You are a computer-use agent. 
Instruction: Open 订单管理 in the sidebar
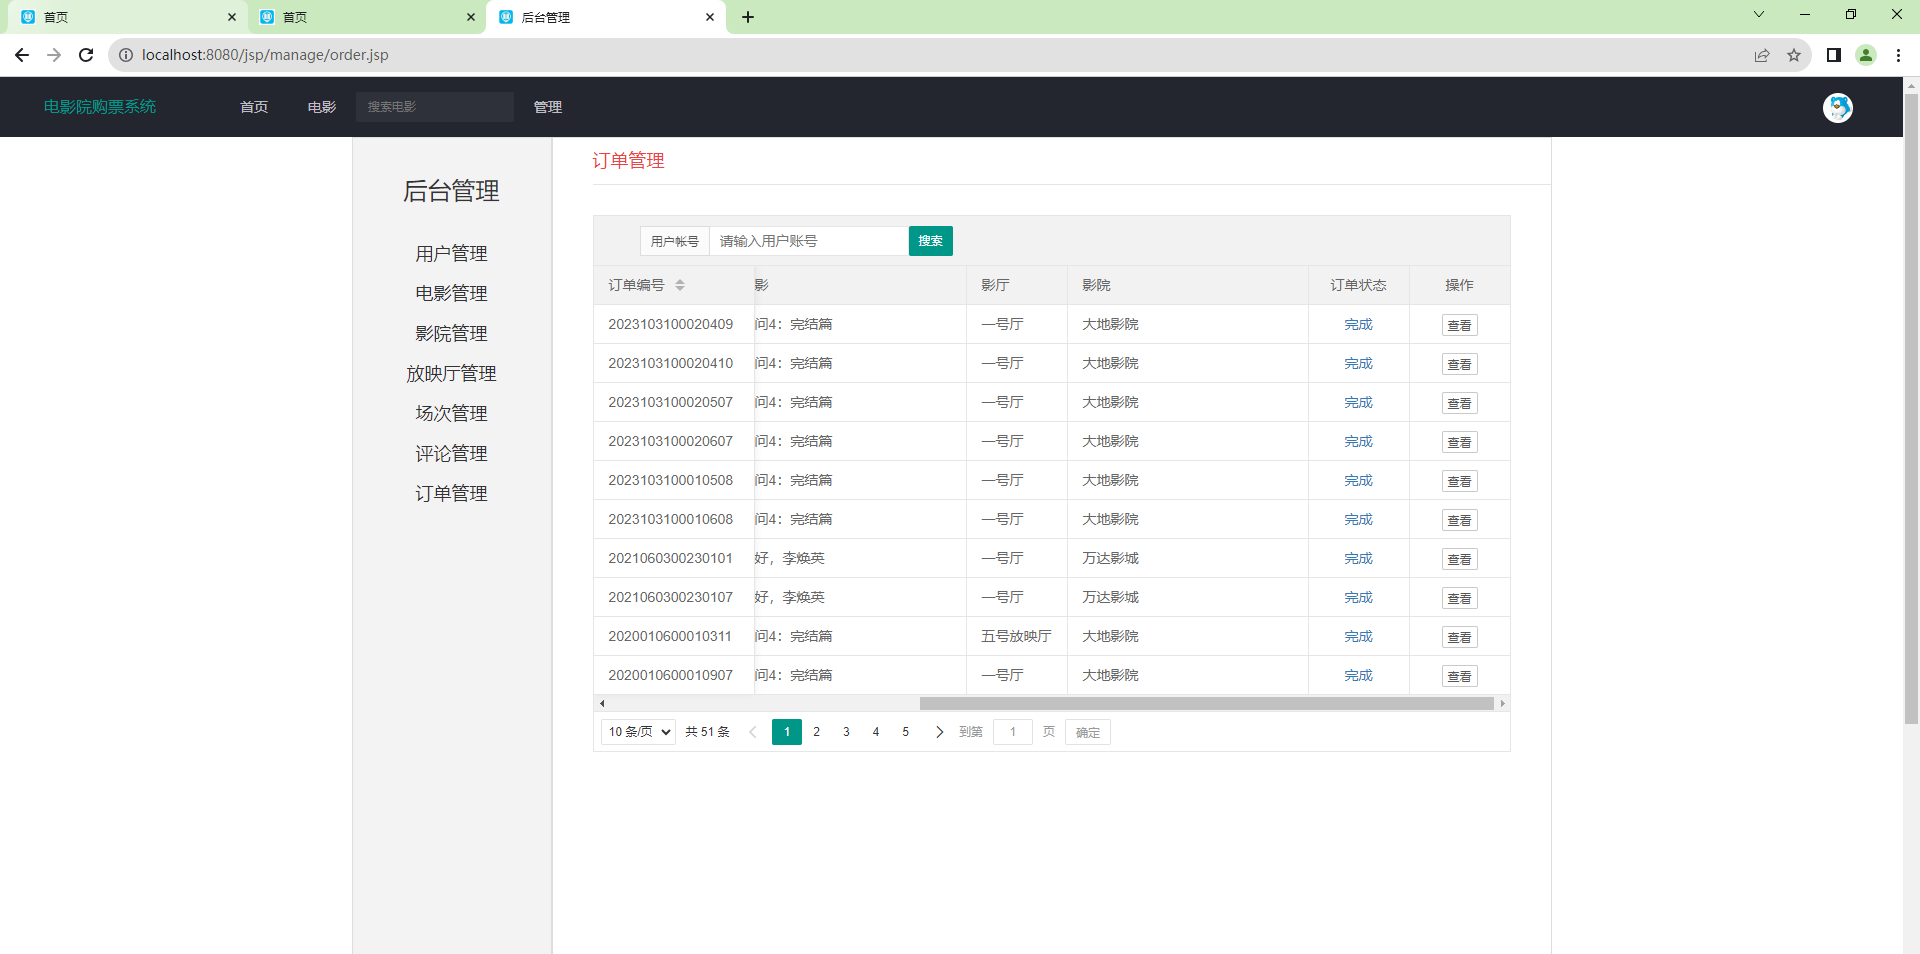point(452,494)
